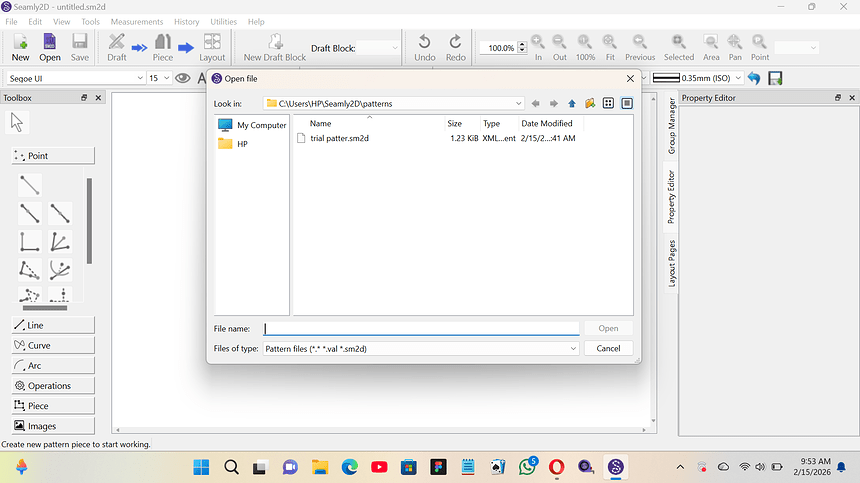Switch to Layout mode icon
The width and height of the screenshot is (860, 483).
212,47
